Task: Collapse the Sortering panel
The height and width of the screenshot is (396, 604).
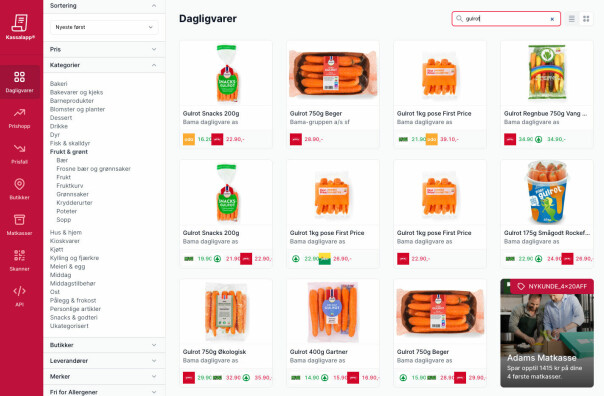Action: tap(104, 6)
